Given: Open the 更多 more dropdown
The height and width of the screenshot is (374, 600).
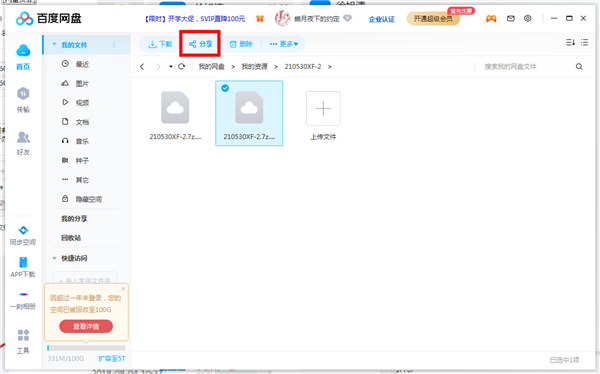Looking at the screenshot, I should click(x=284, y=44).
